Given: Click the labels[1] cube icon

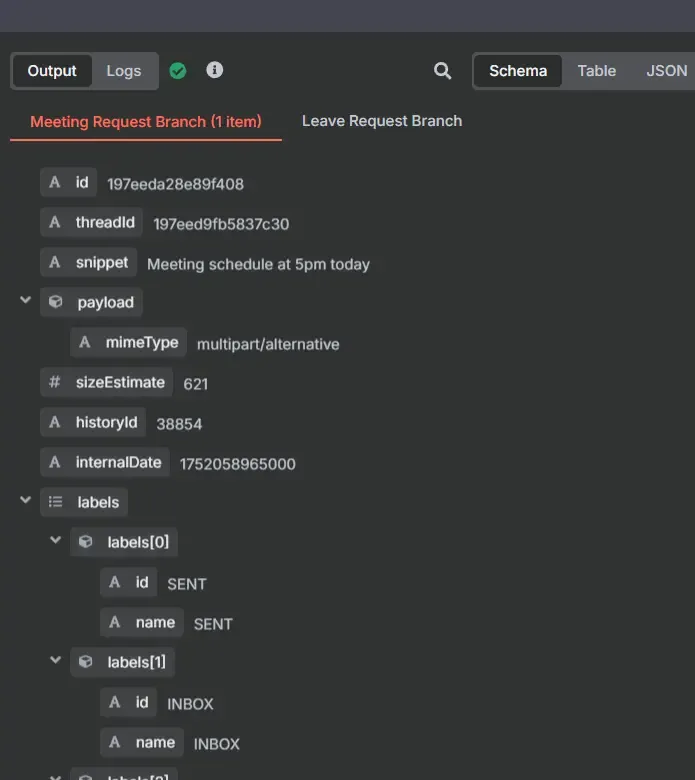Looking at the screenshot, I should 86,662.
